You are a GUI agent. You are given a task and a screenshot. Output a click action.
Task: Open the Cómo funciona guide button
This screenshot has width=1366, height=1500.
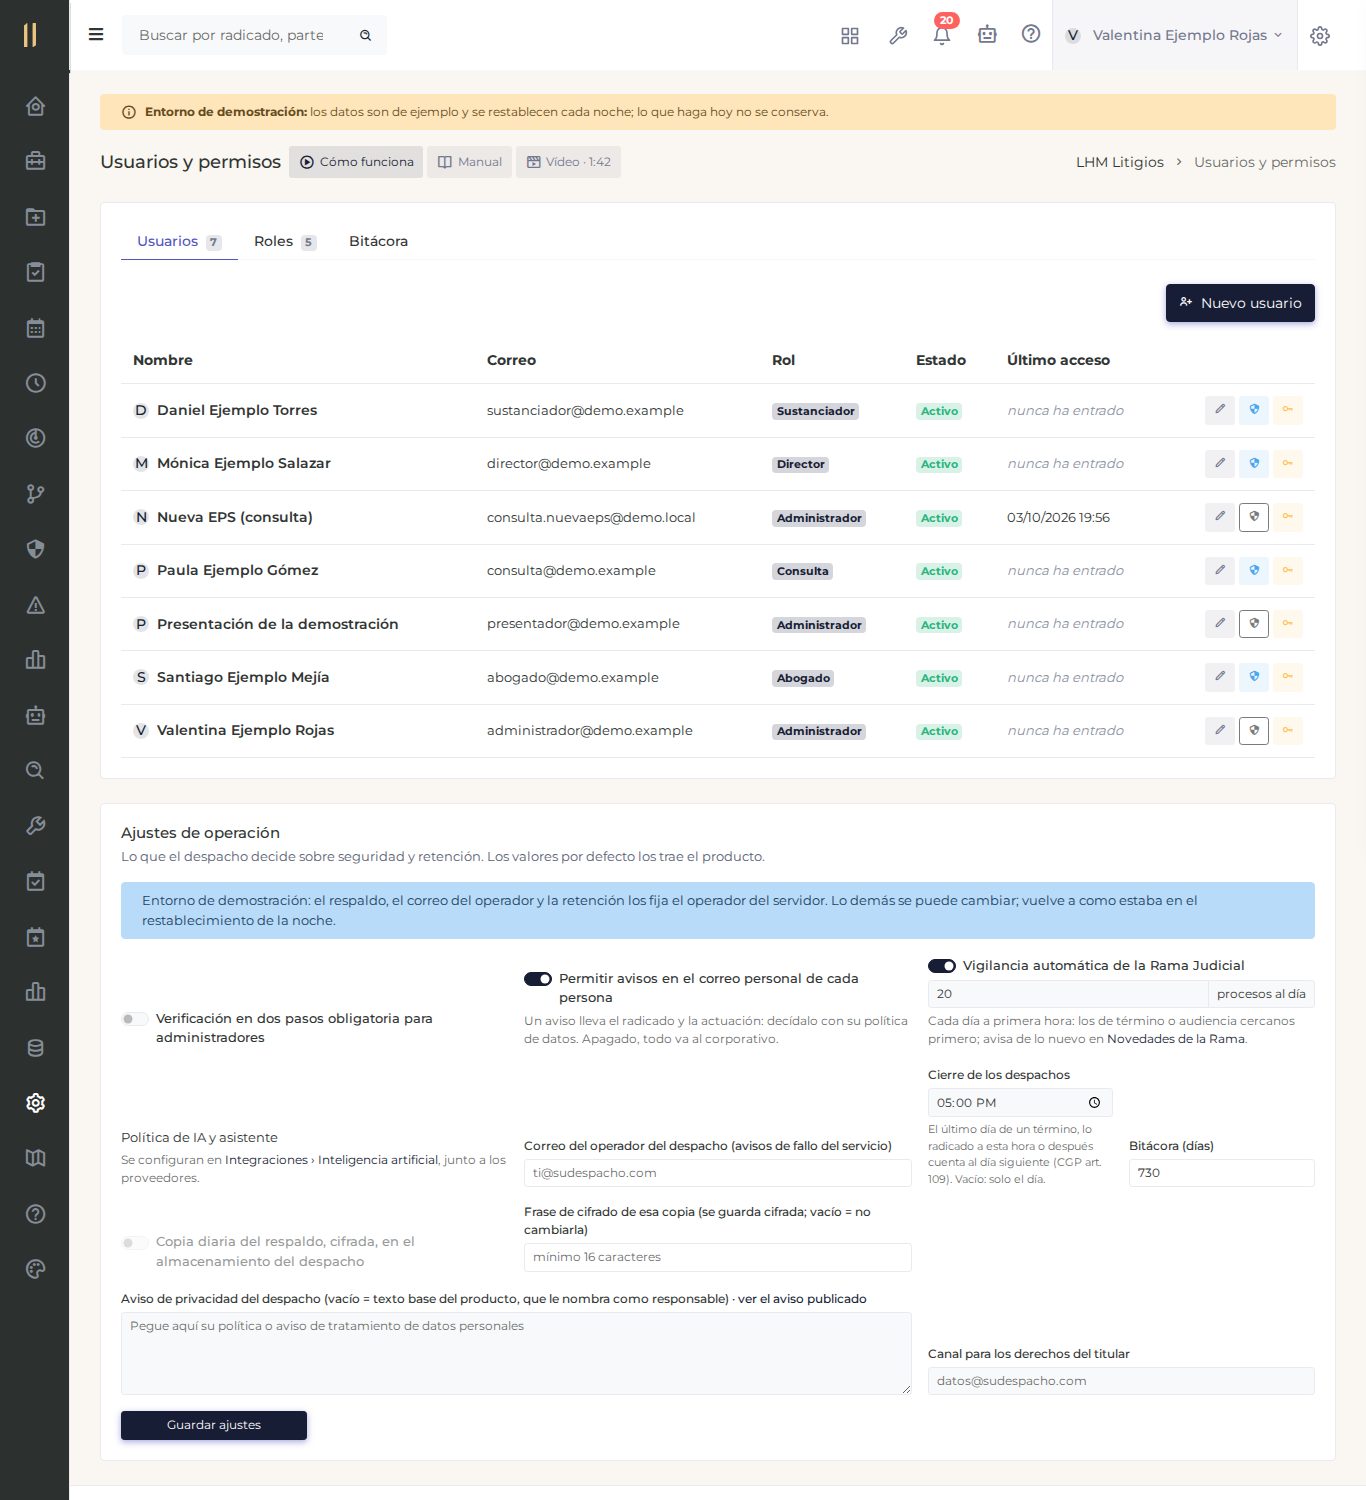pyautogui.click(x=356, y=162)
